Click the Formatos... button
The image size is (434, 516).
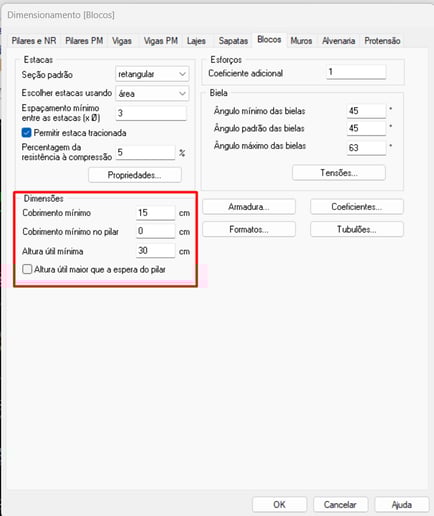pos(249,229)
